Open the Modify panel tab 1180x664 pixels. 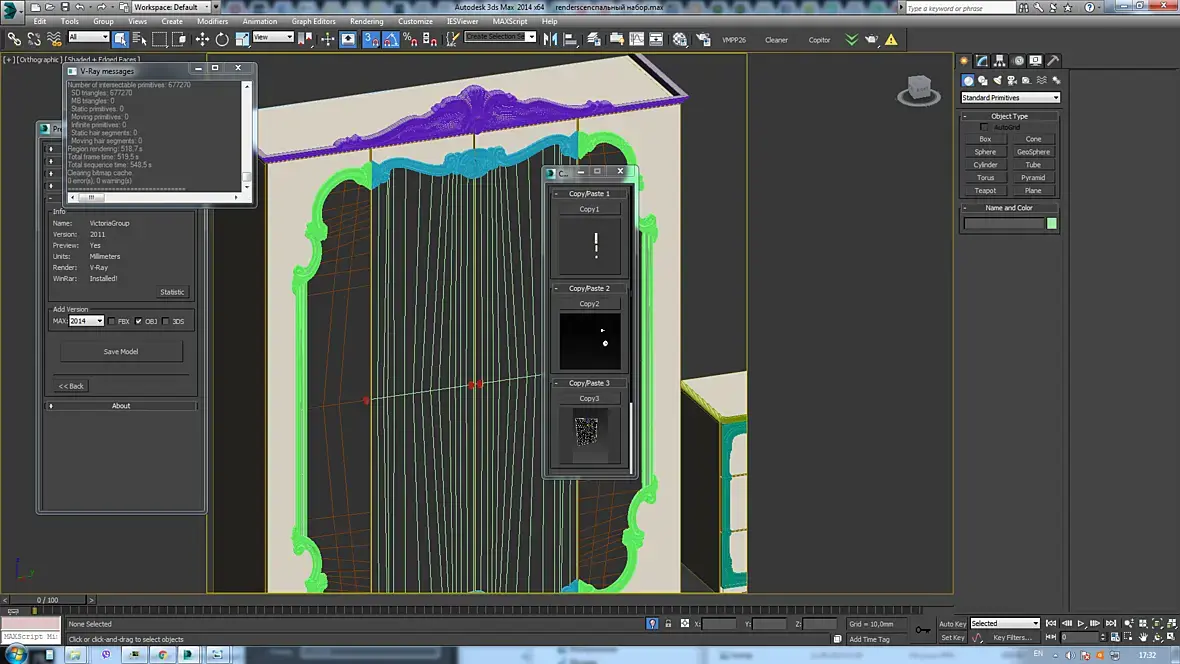point(983,61)
